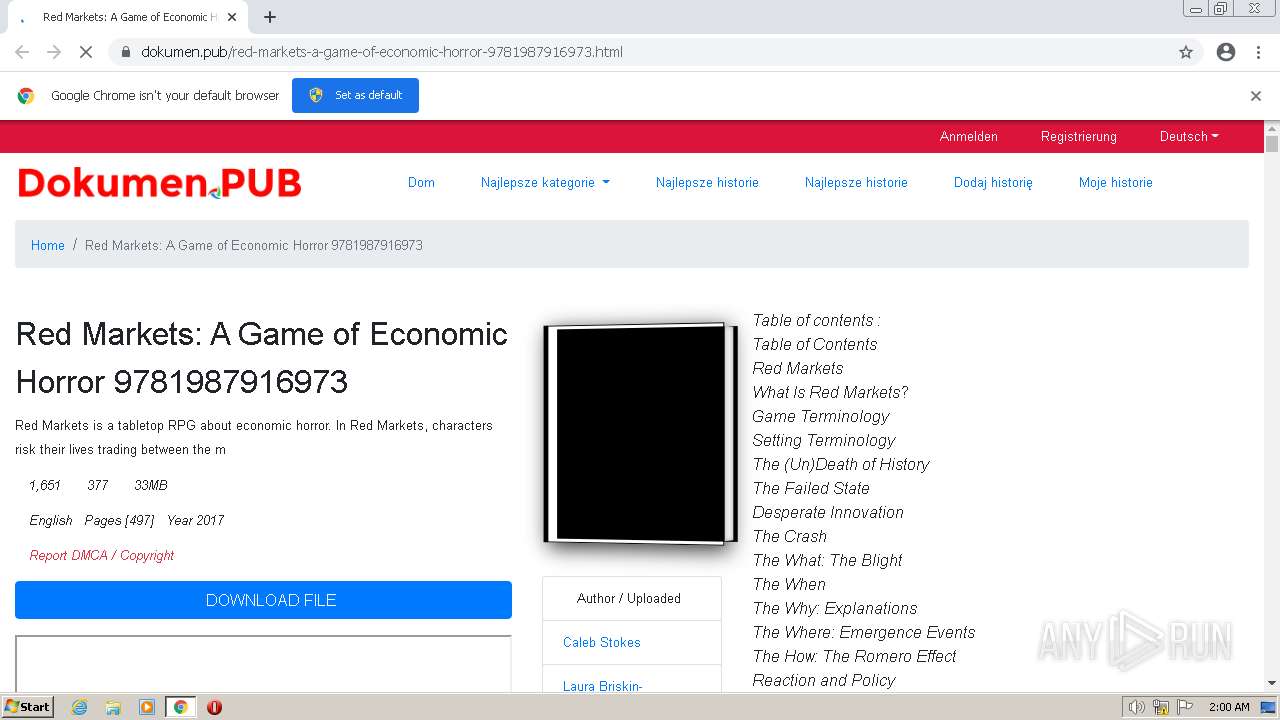
Task: Open Windows Explorer from the taskbar
Action: click(x=113, y=707)
